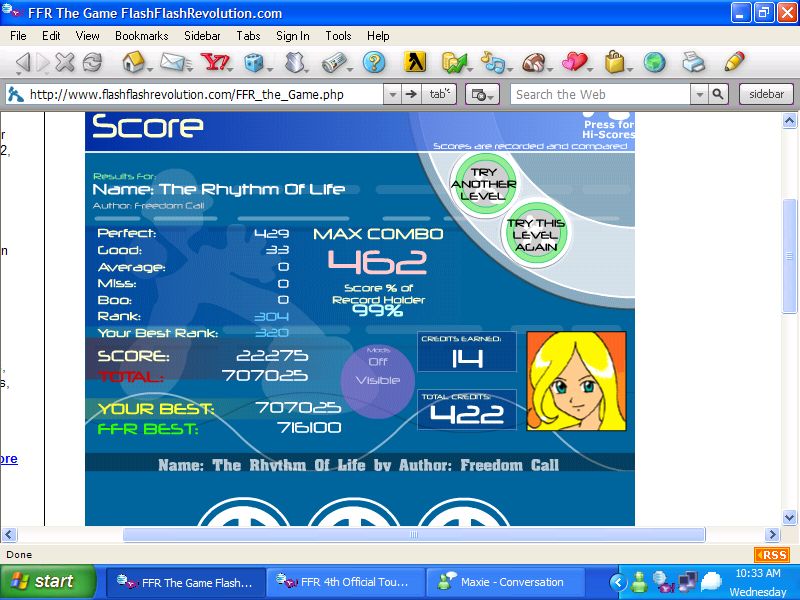800x600 pixels.
Task: Expand the hidden system tray icons arrow
Action: 616,582
